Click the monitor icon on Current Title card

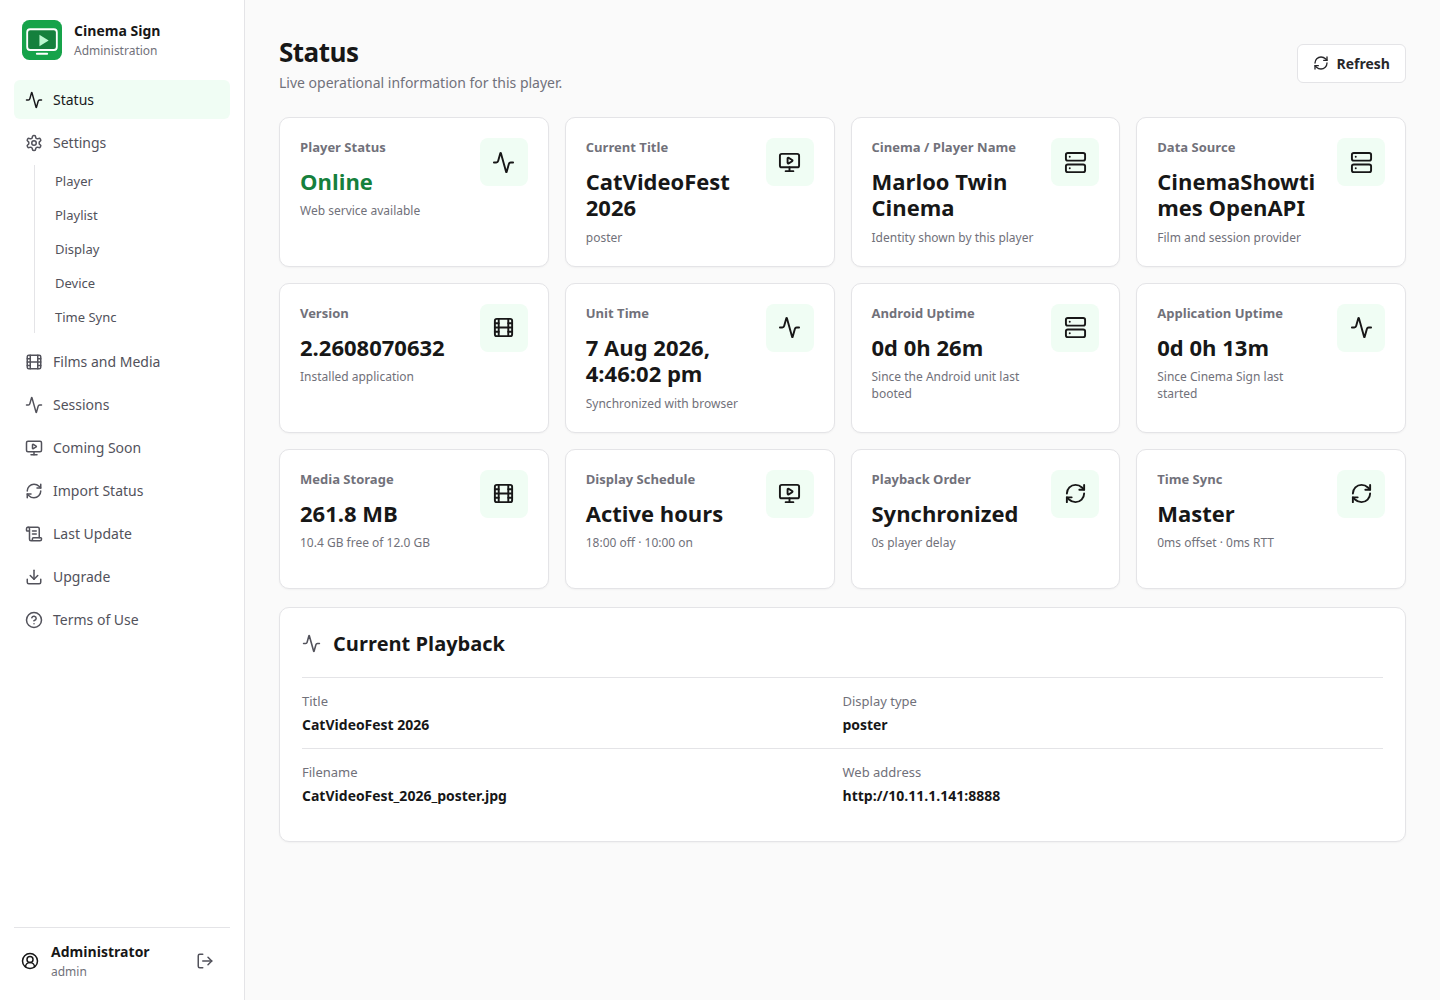point(790,162)
